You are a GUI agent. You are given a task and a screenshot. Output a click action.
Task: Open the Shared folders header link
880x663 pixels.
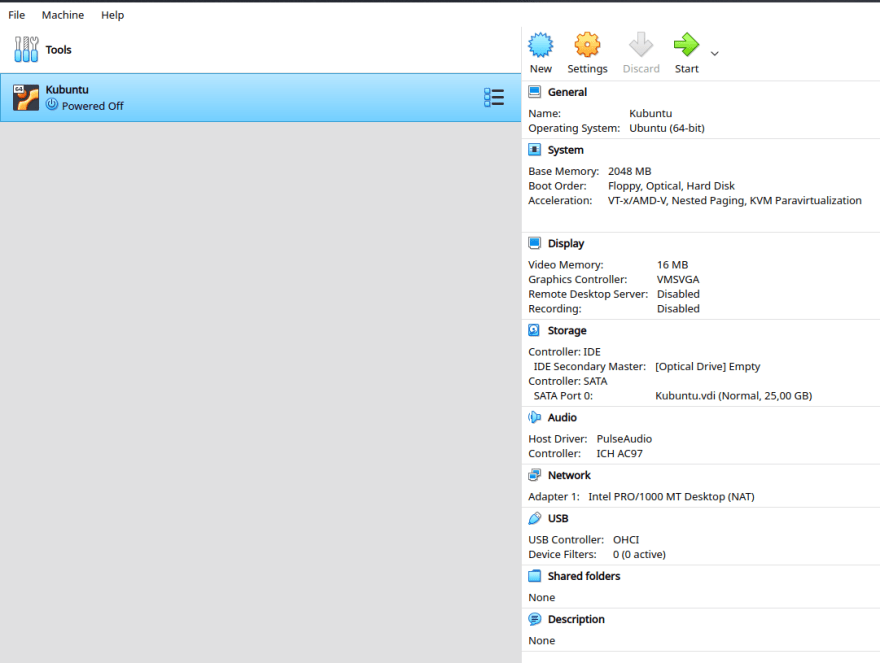coord(584,577)
